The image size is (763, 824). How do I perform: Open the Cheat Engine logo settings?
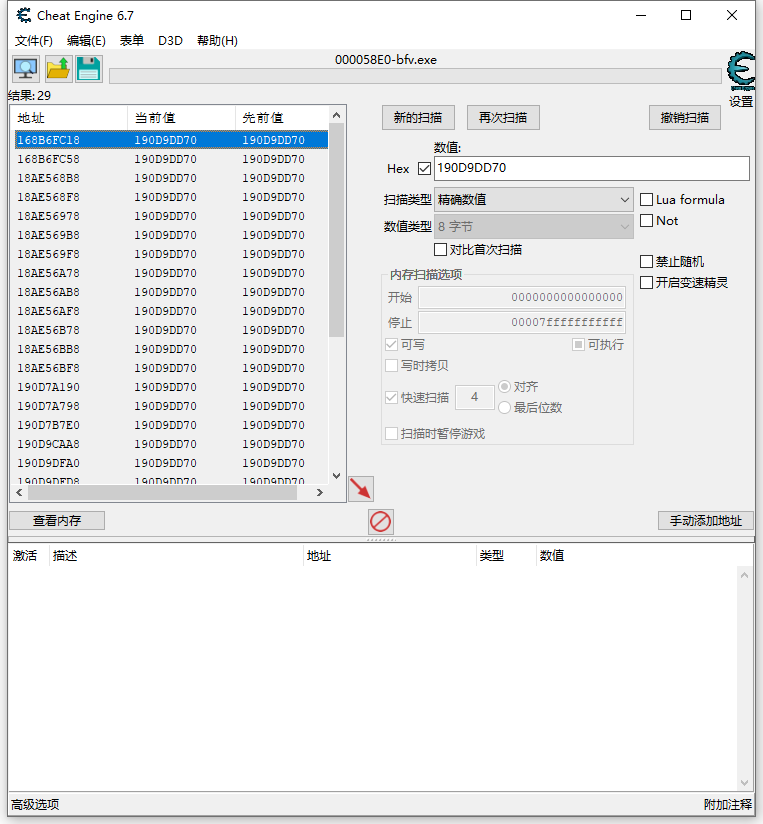tap(741, 71)
